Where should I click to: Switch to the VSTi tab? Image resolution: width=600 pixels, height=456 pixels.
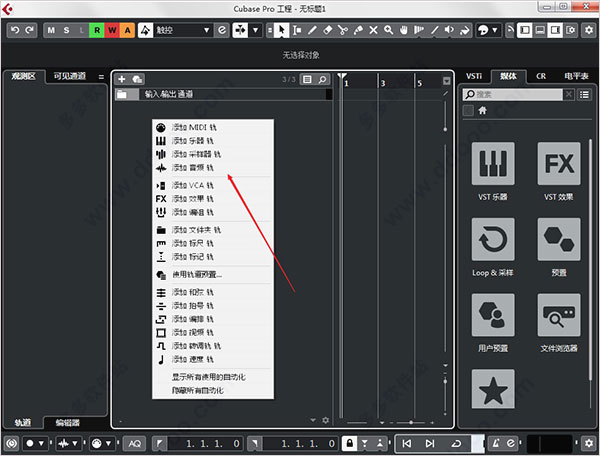point(475,76)
